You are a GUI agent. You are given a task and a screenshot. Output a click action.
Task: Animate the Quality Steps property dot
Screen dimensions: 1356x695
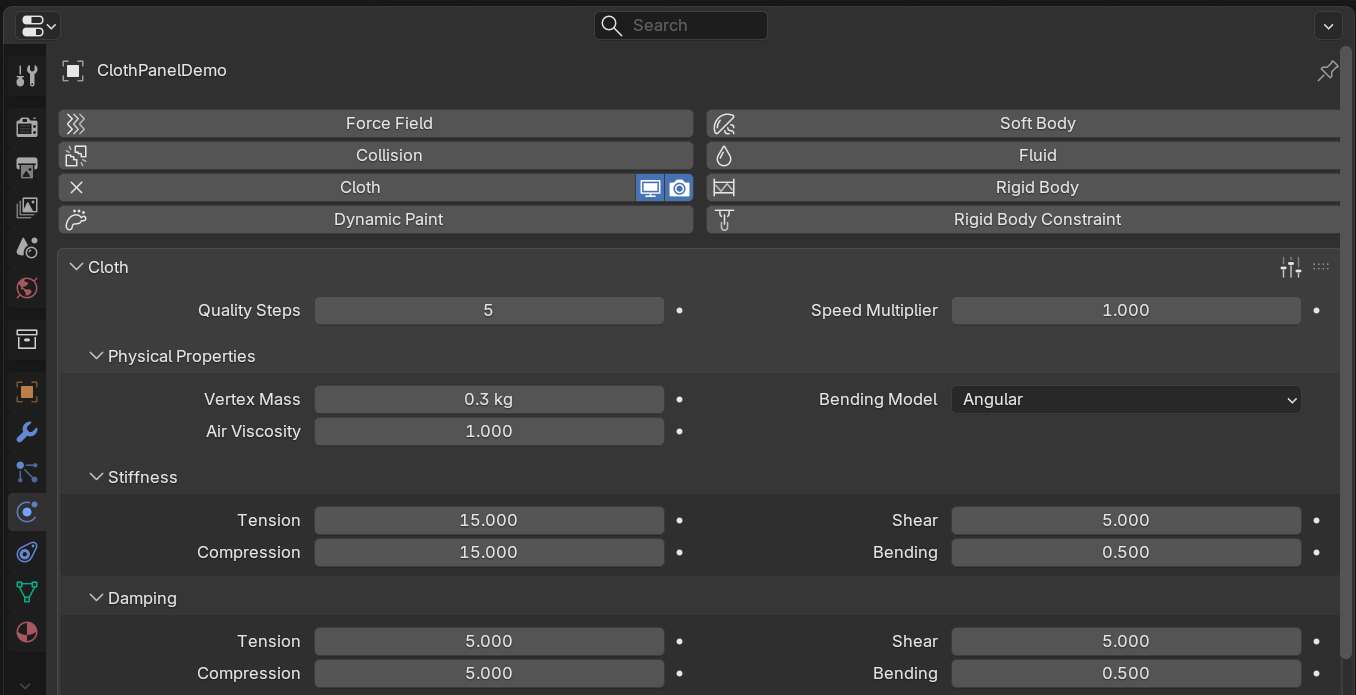coord(680,311)
